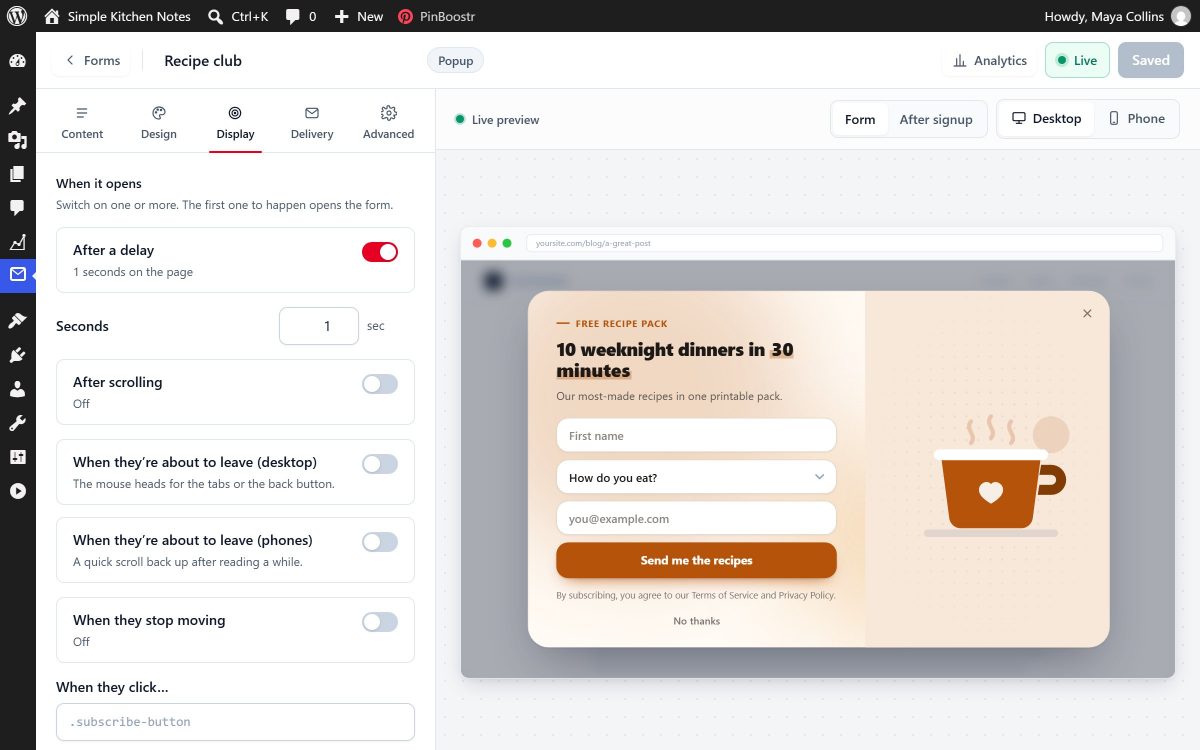Viewport: 1200px width, 750px height.
Task: Switch to the Design tab
Action: (x=158, y=123)
